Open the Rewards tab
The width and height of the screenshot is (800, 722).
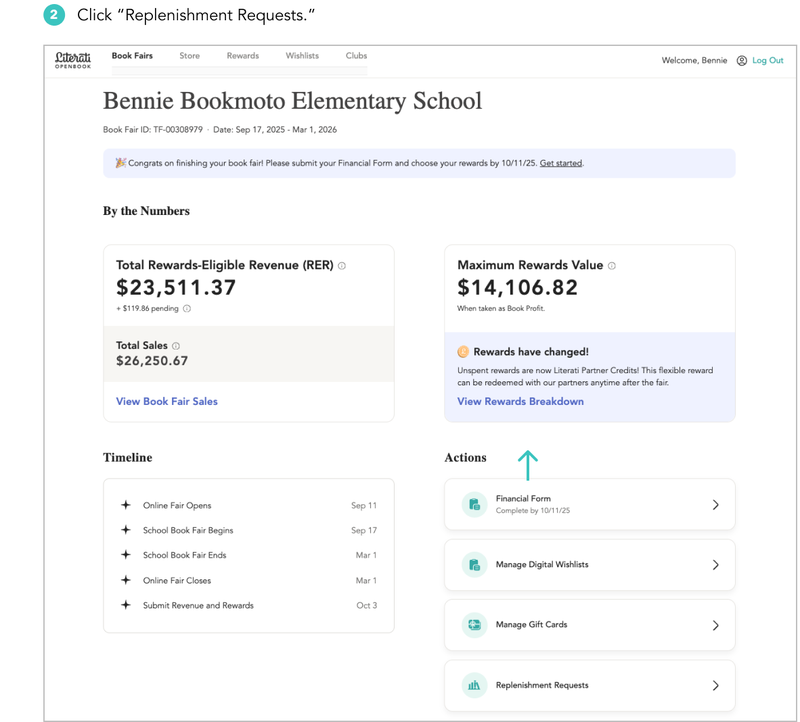coord(243,56)
